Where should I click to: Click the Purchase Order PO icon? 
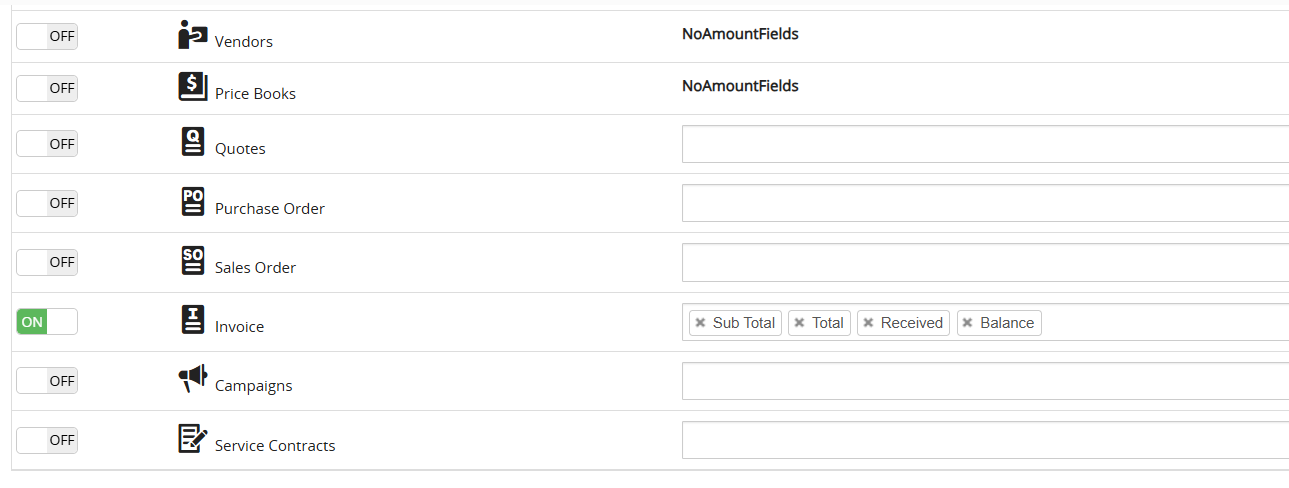pos(193,202)
